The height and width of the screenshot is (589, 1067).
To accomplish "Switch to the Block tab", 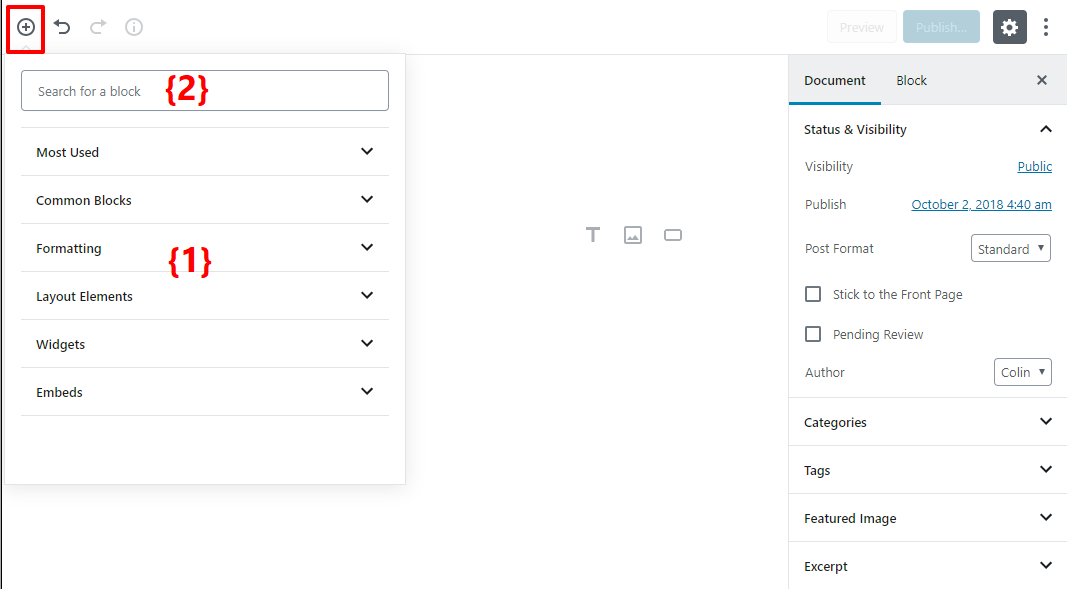I will coord(911,80).
